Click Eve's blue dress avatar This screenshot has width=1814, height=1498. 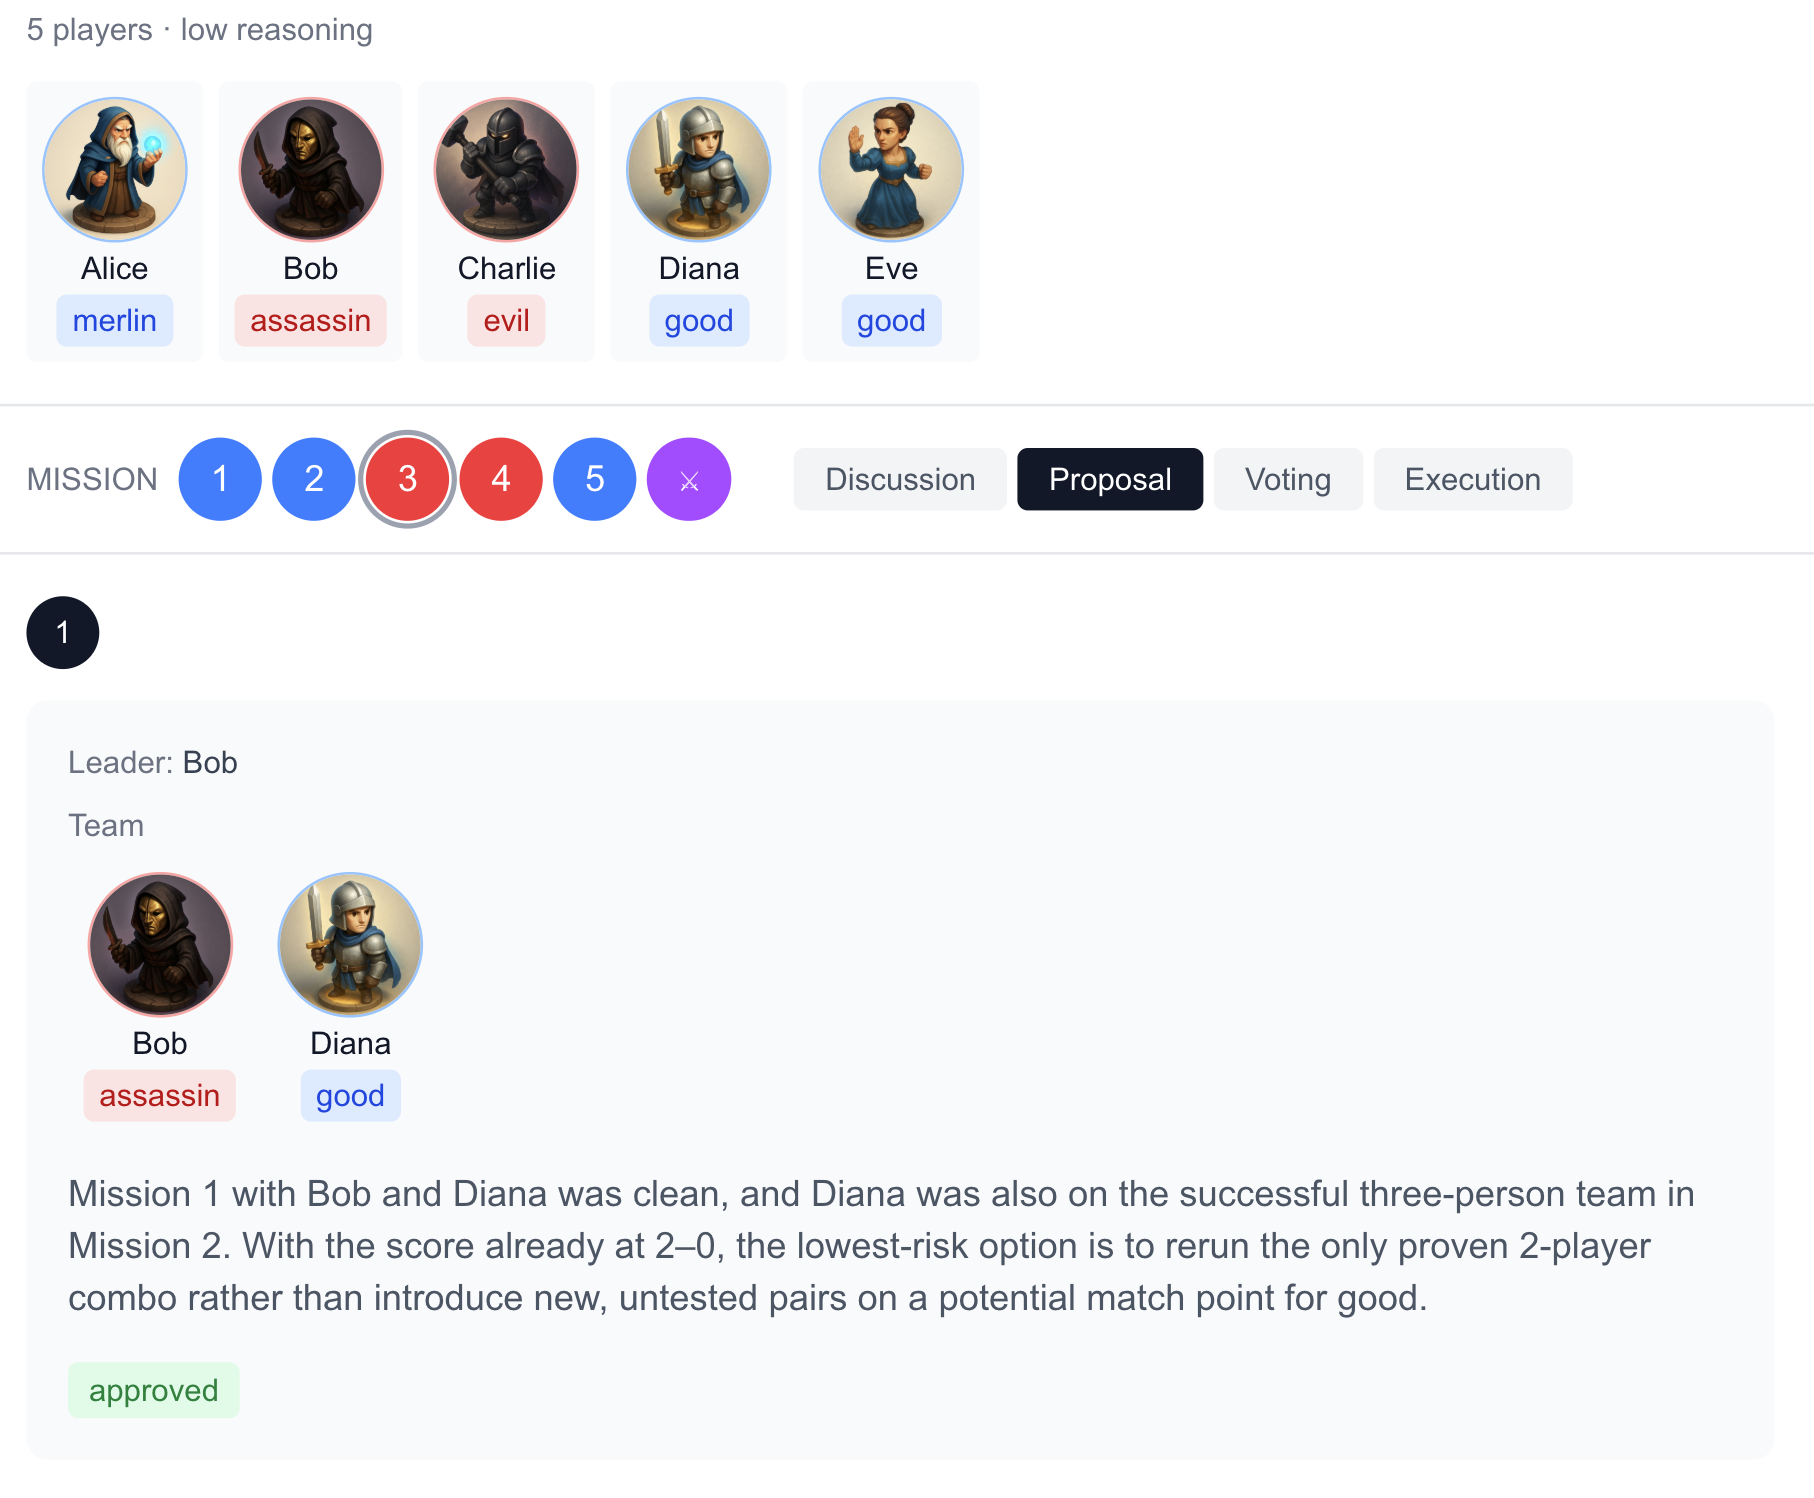pos(891,169)
